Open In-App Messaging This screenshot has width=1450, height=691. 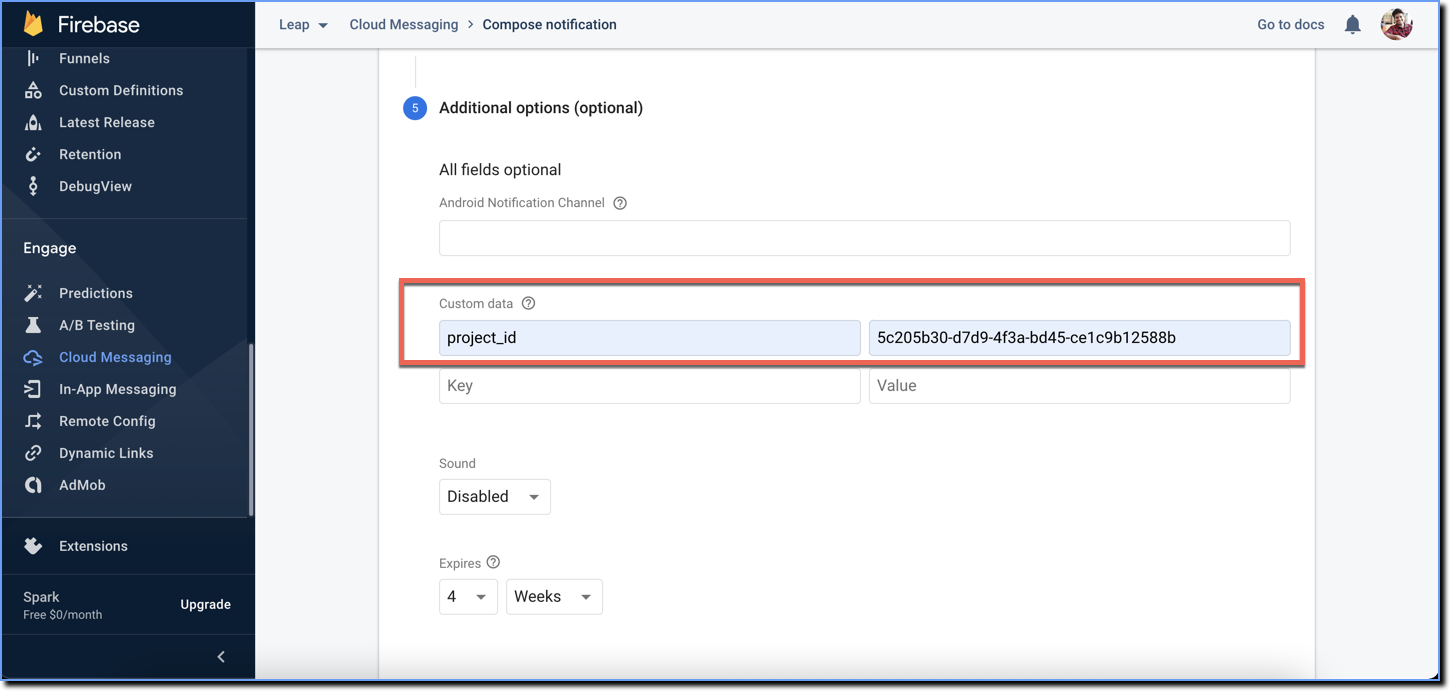tap(117, 389)
